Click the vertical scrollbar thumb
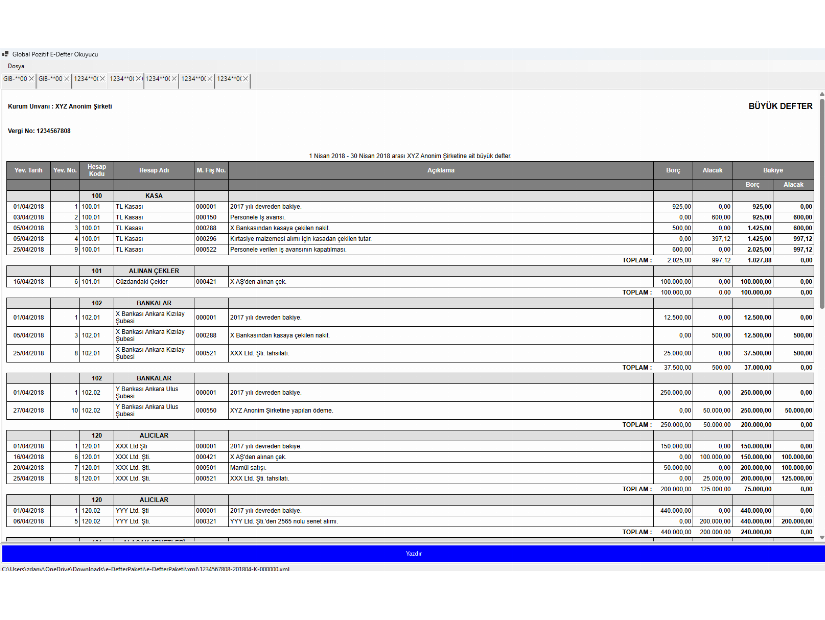 pos(821,200)
